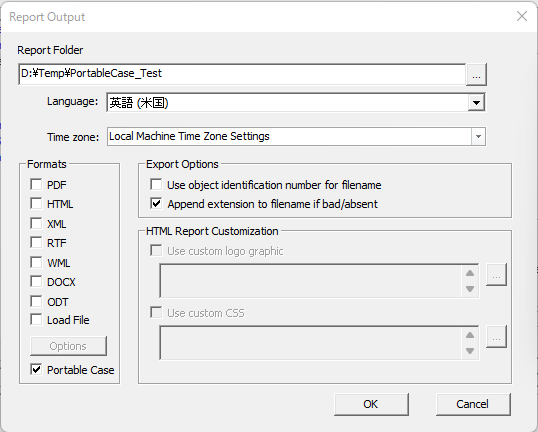Enable use object identification number for filename

click(x=156, y=184)
